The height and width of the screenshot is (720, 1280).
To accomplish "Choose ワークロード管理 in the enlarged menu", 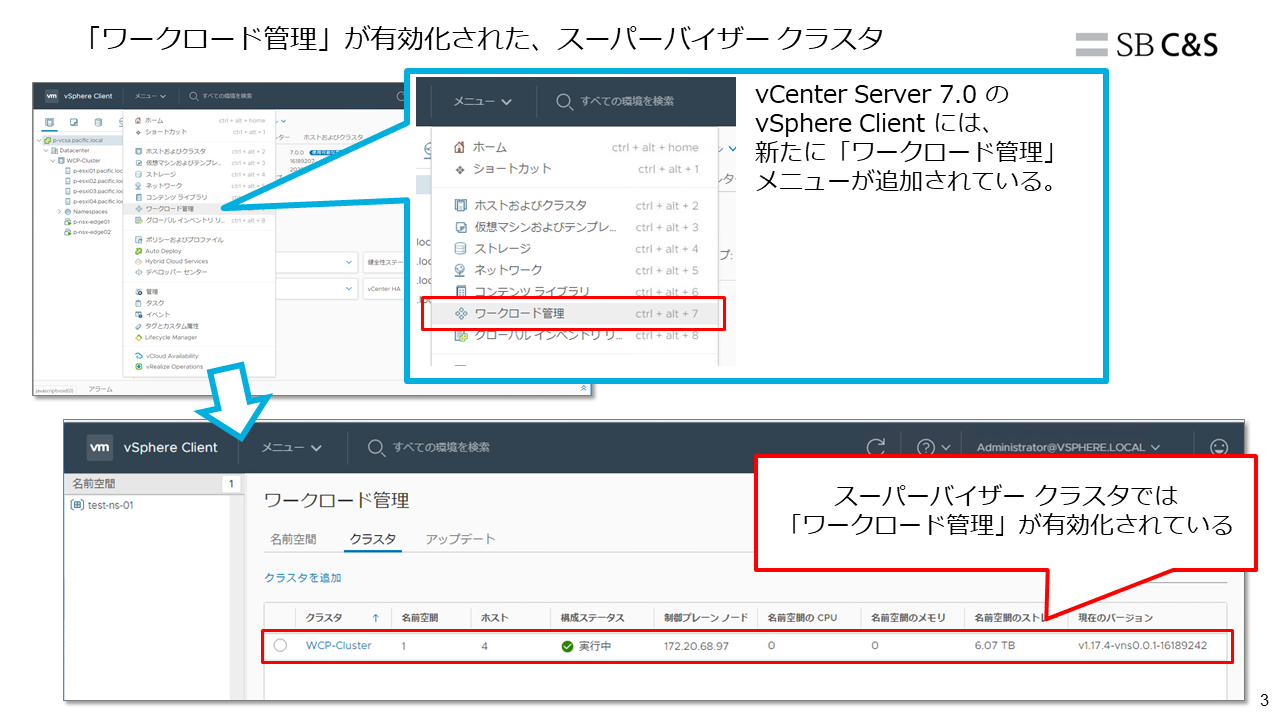I will point(575,314).
